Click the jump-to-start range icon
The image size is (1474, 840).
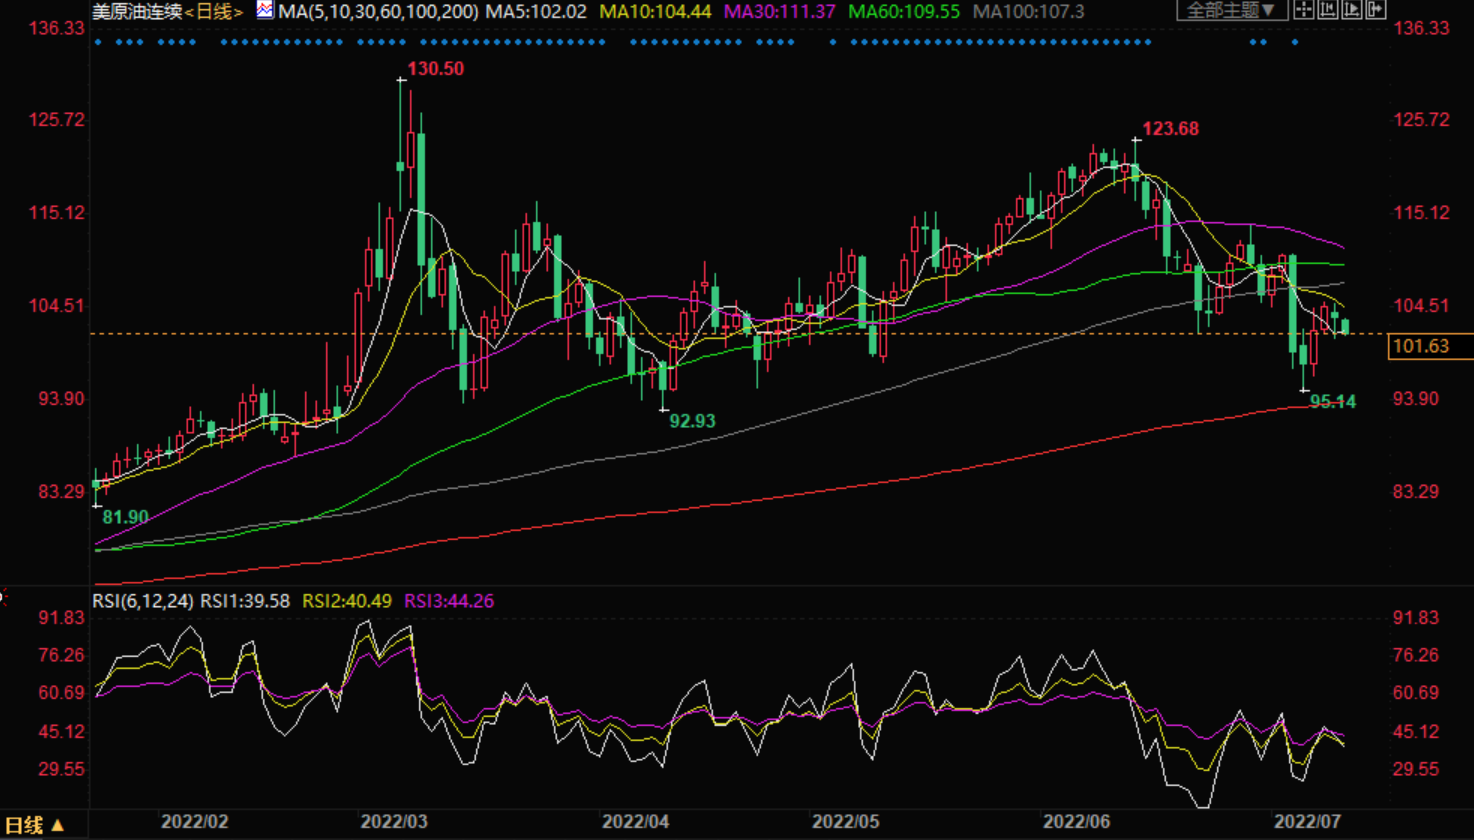point(1328,11)
